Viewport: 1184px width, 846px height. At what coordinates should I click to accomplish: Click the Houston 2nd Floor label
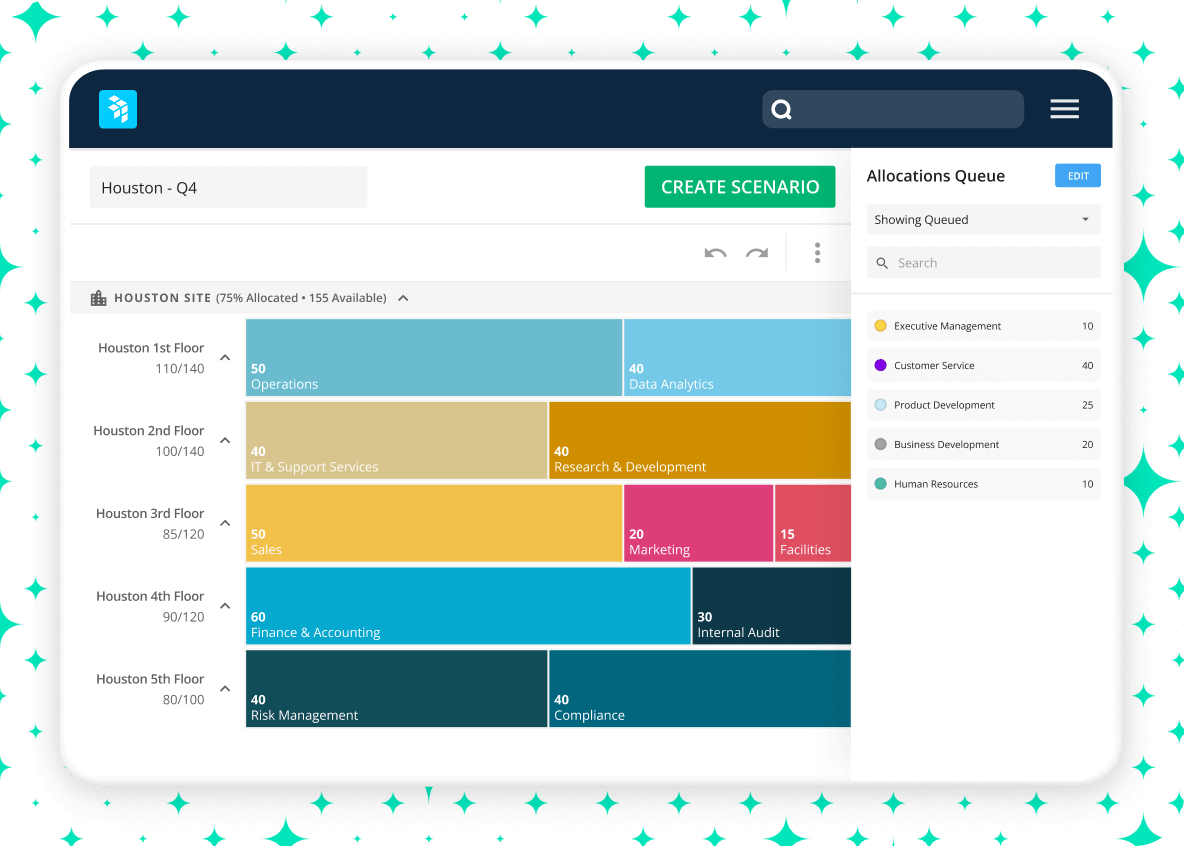coord(149,431)
